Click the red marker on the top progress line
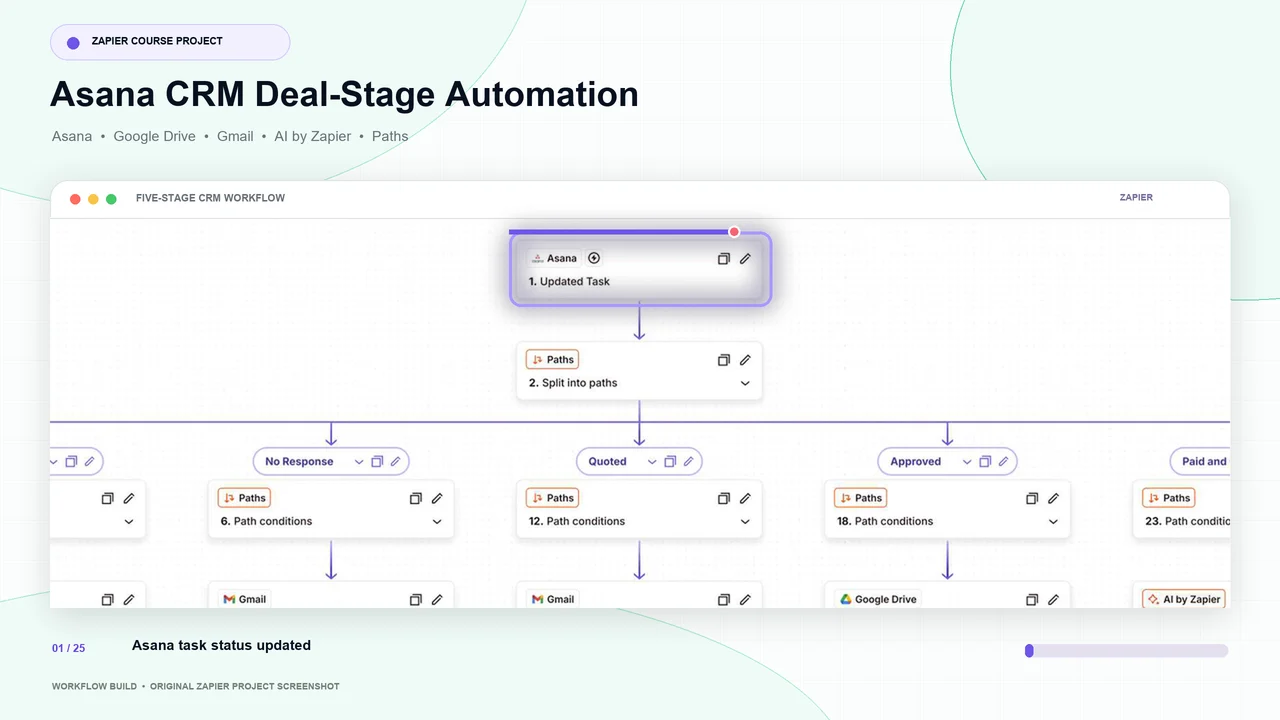The width and height of the screenshot is (1280, 720). click(x=734, y=232)
